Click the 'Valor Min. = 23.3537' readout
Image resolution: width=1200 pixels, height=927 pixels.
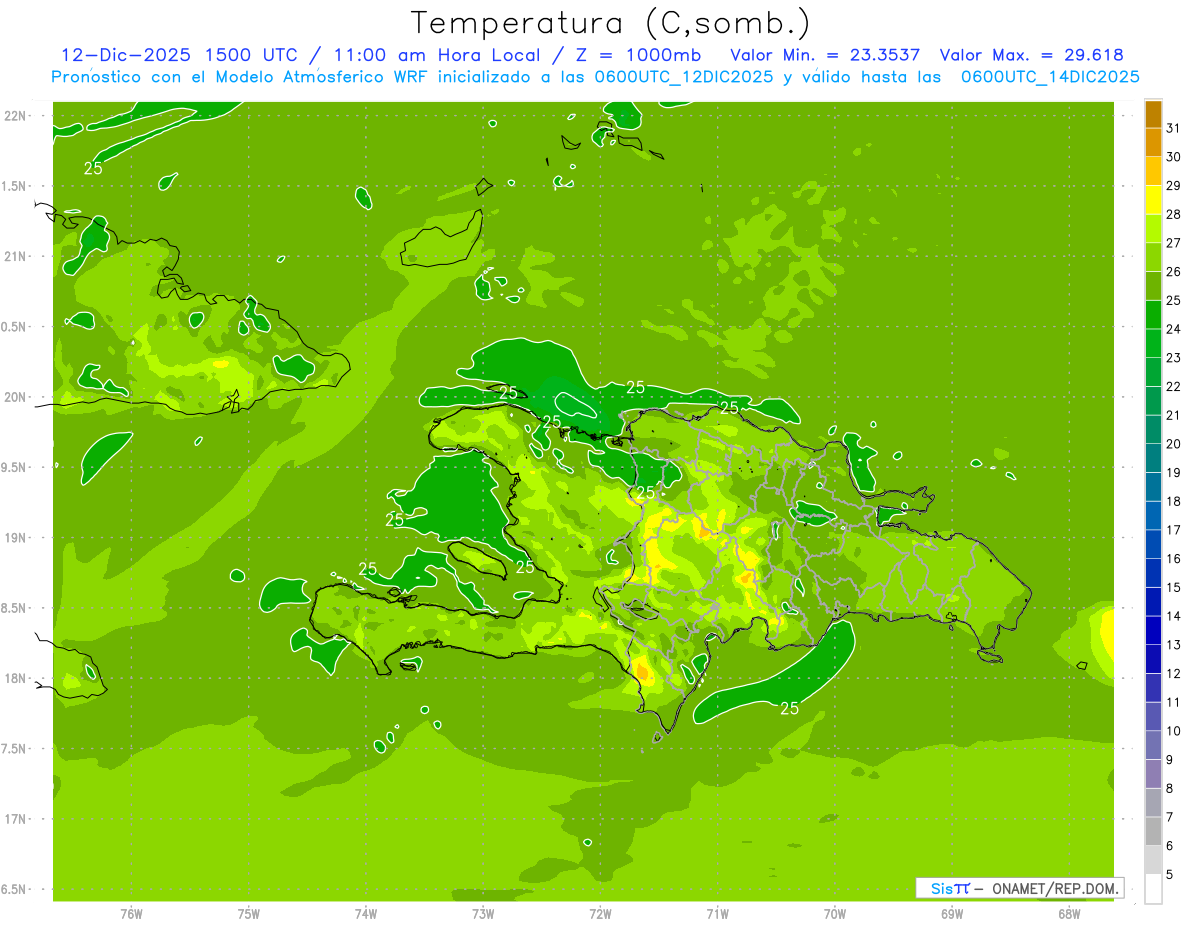(x=825, y=55)
